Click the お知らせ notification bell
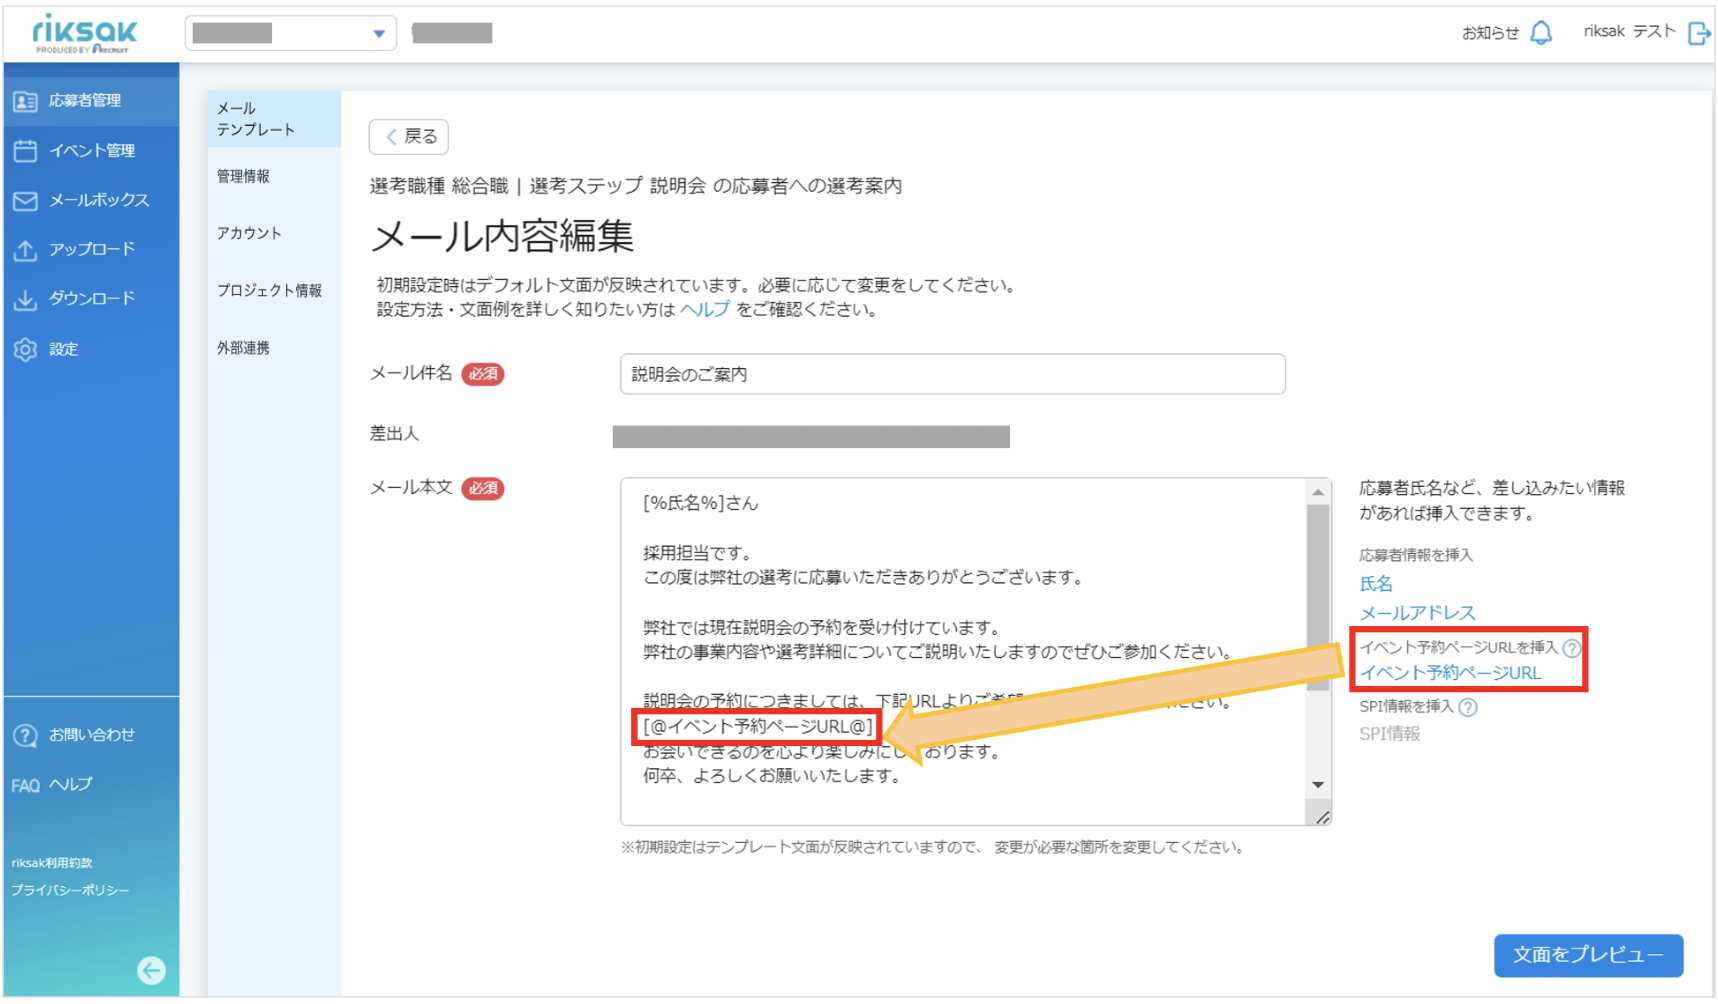The width and height of the screenshot is (1718, 1004). coord(1541,33)
